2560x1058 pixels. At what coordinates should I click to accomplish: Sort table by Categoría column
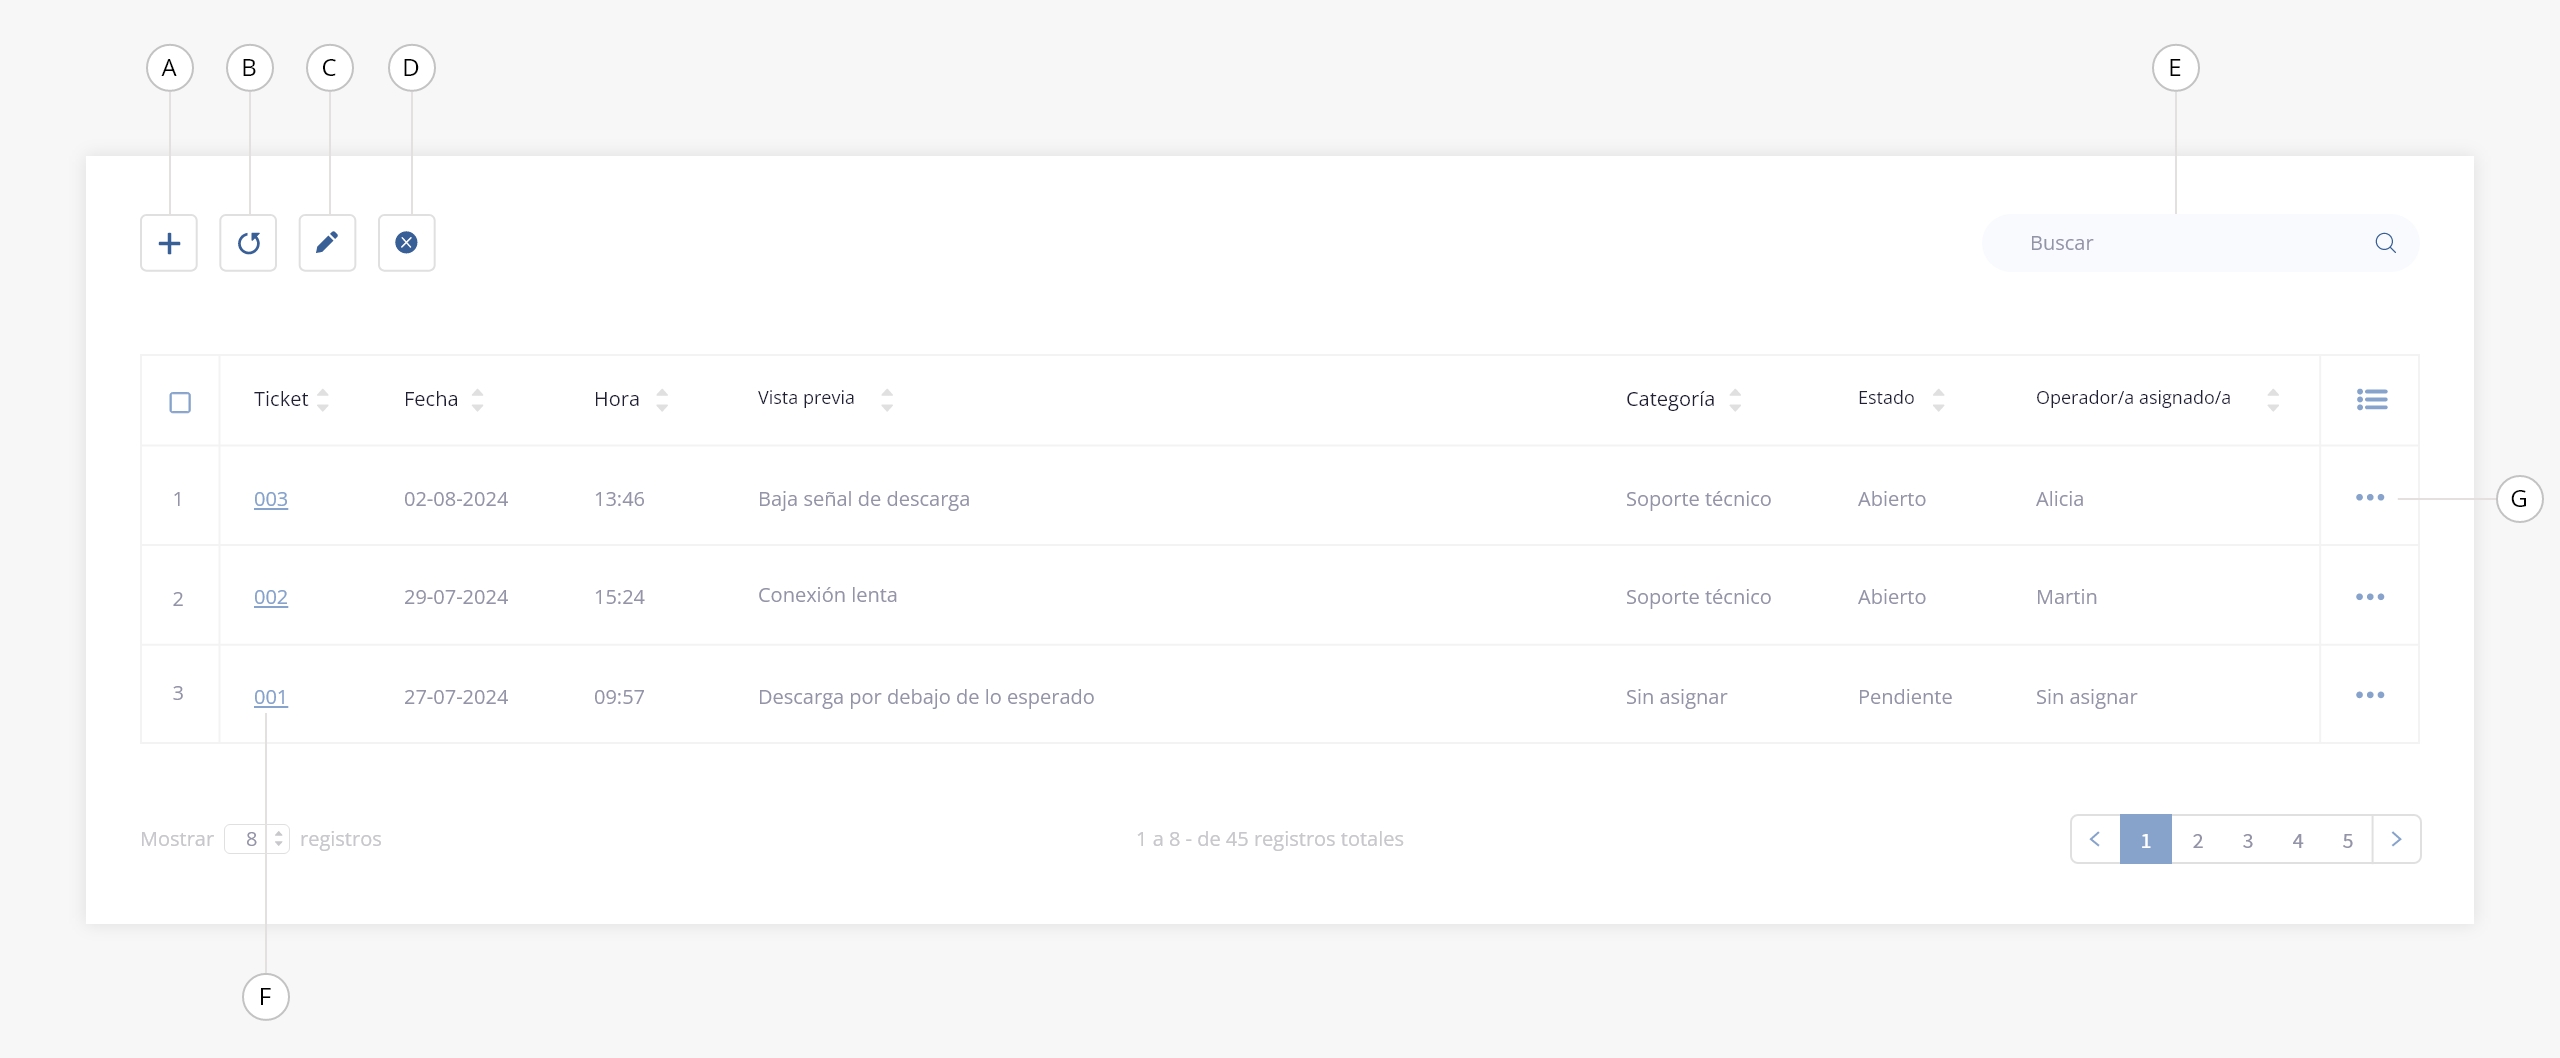1735,400
